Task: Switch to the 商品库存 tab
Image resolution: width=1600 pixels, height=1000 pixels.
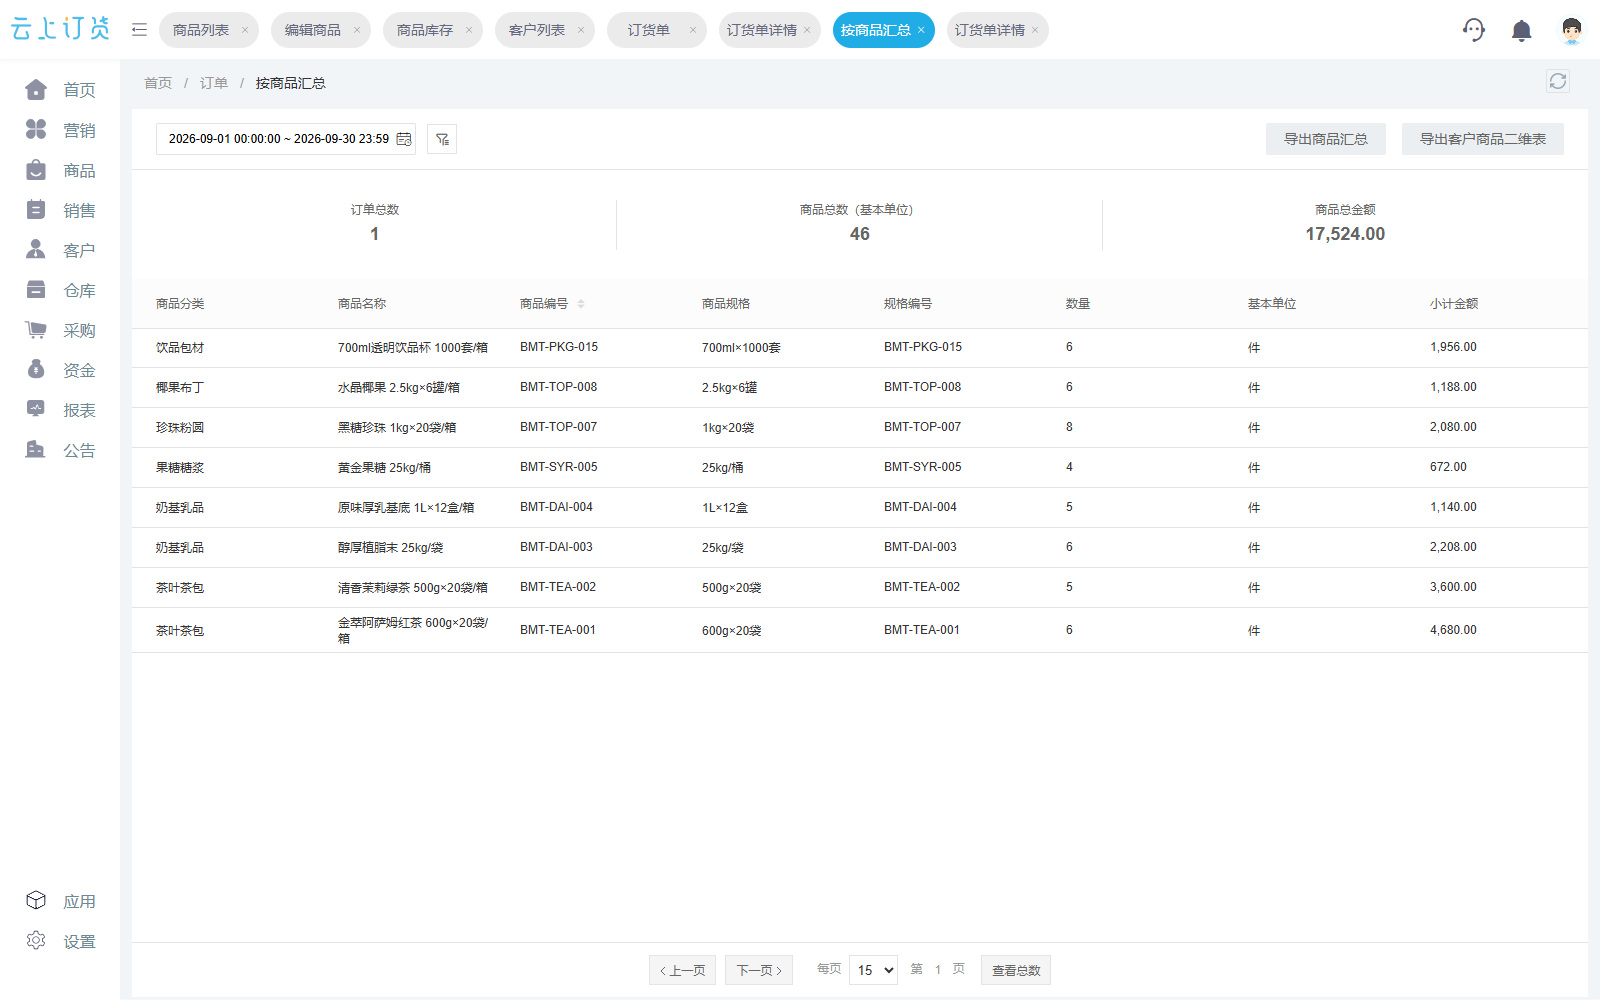Action: 425,30
